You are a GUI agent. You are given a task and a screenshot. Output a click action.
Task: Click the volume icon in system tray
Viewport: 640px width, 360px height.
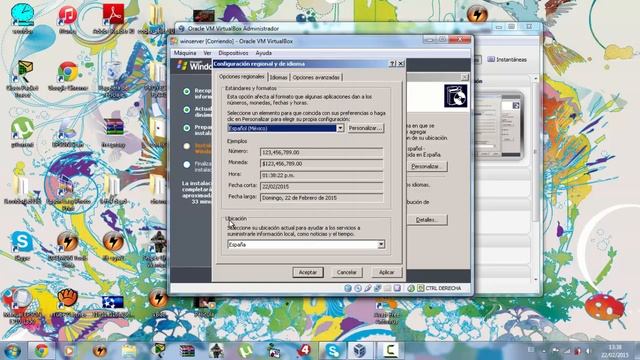(588, 351)
